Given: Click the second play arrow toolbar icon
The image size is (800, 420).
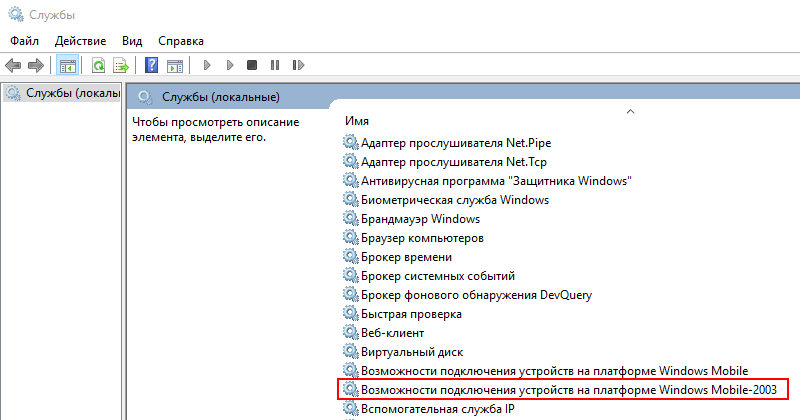Looking at the screenshot, I should pos(230,65).
